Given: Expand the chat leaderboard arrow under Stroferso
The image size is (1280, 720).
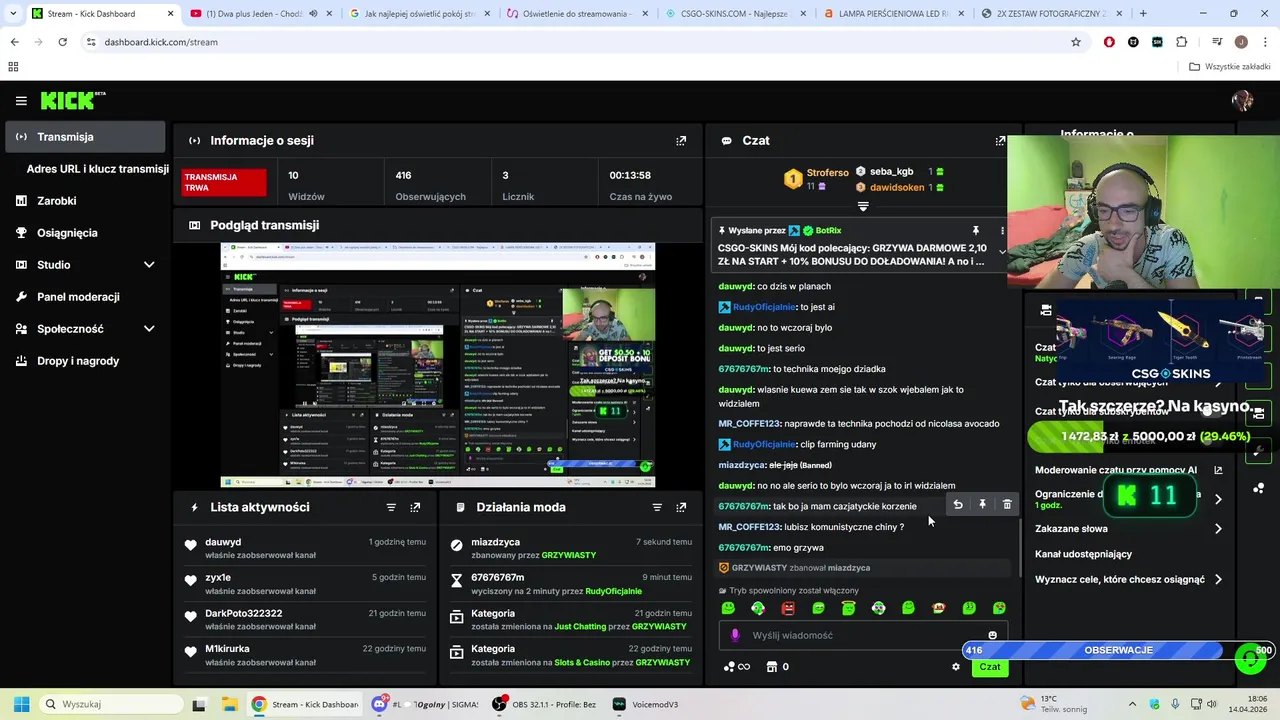Looking at the screenshot, I should point(863,207).
